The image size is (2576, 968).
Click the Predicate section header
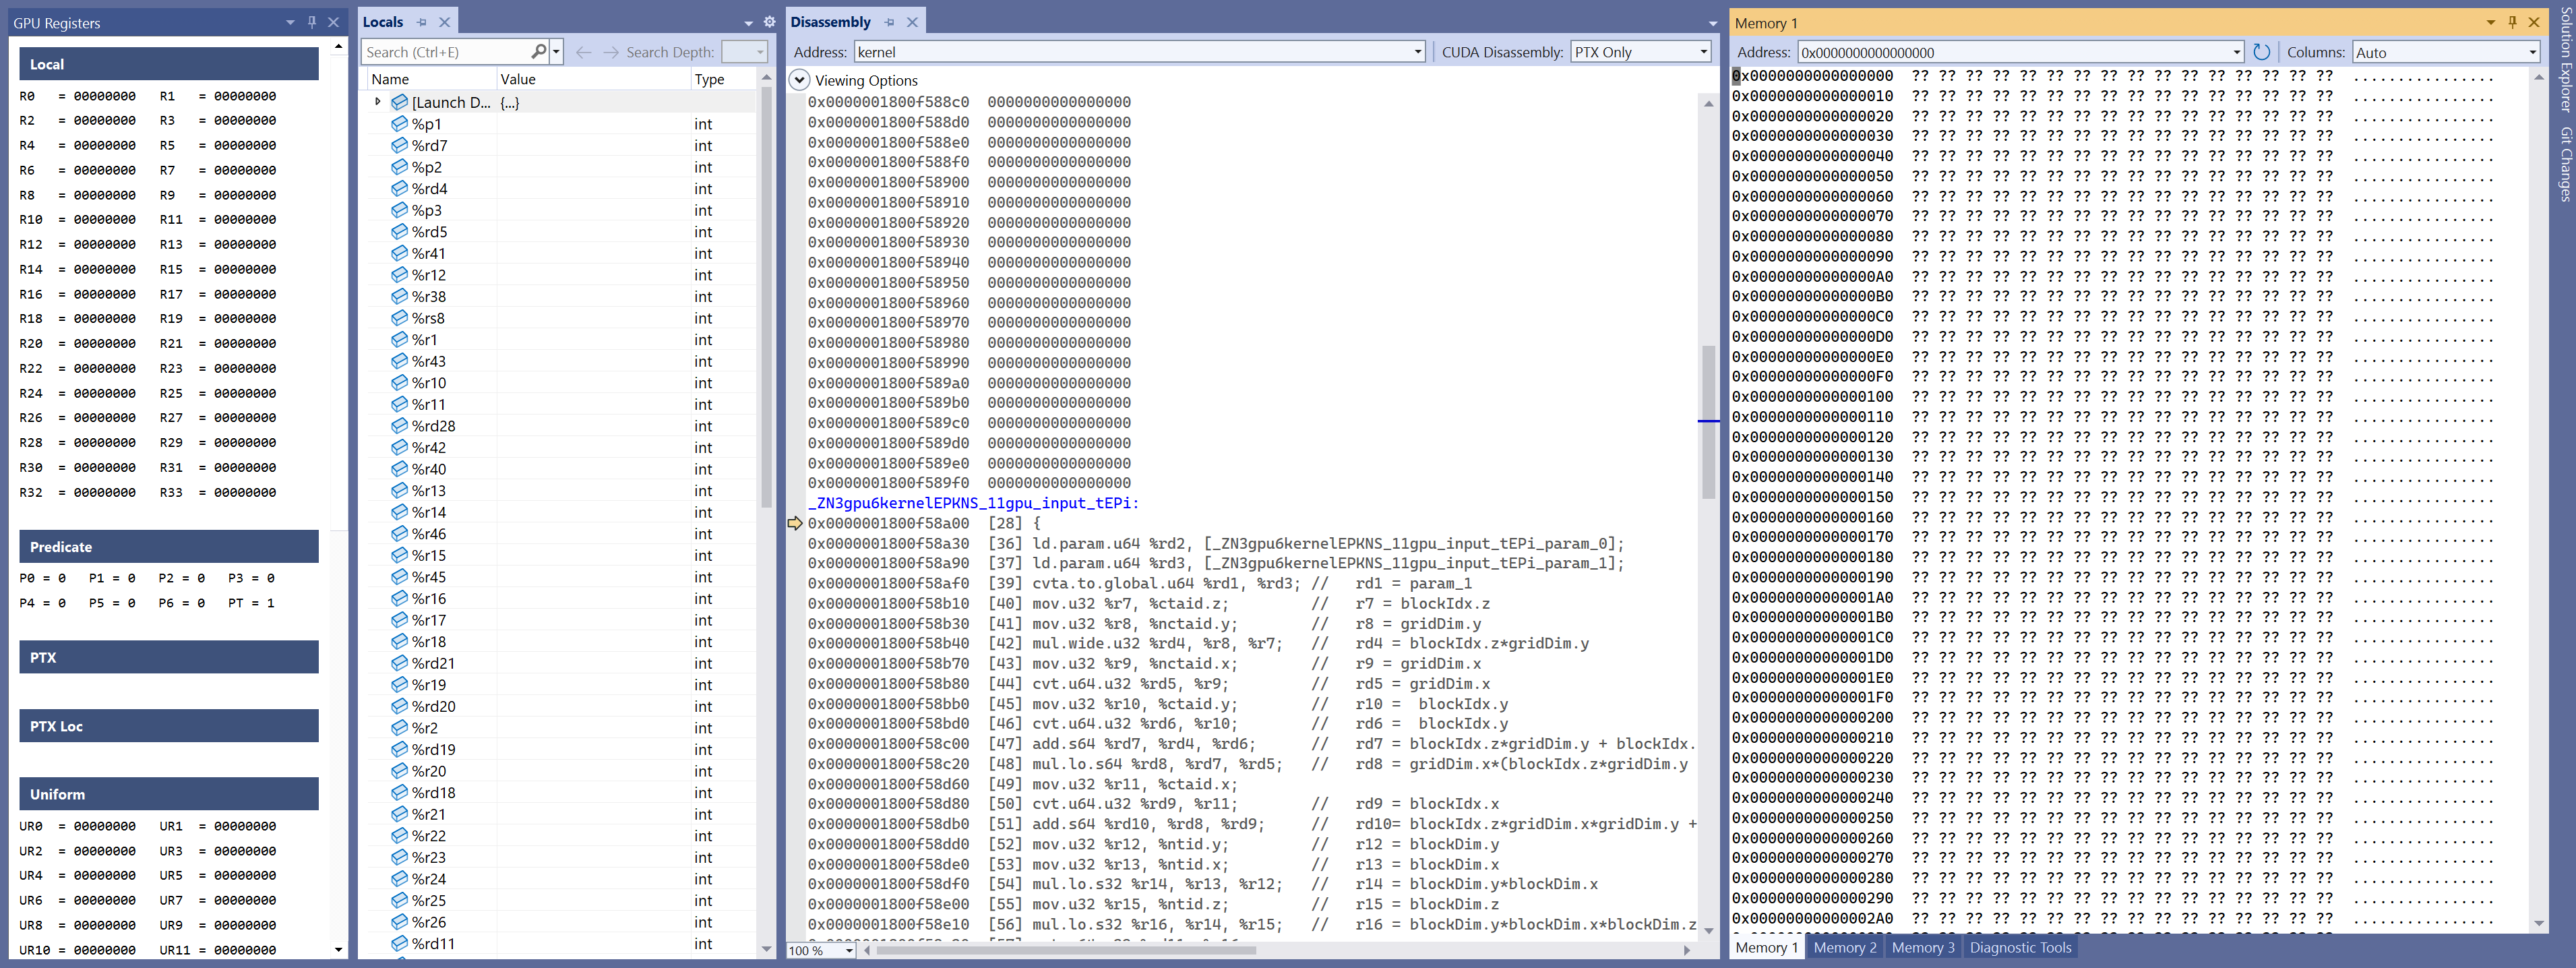pos(169,547)
